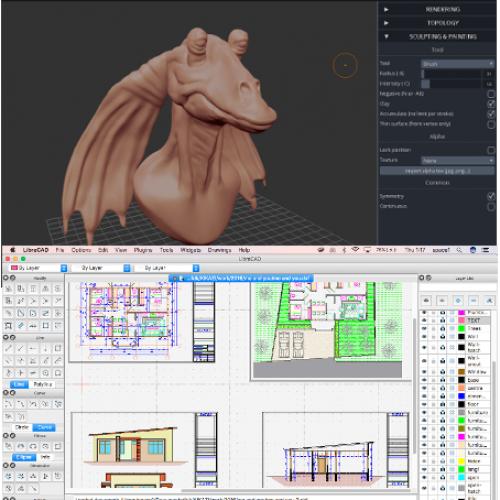The image size is (500, 500).
Task: Add a new layer with plus icon
Action: click(x=458, y=301)
